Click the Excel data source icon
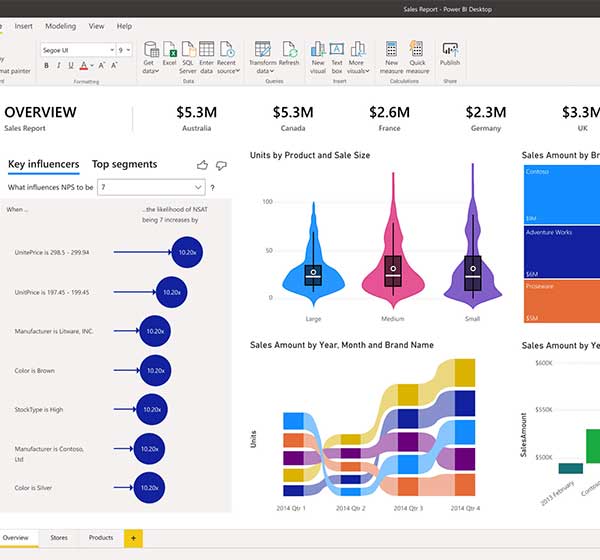Screen dimensions: 600x560 coord(170,56)
